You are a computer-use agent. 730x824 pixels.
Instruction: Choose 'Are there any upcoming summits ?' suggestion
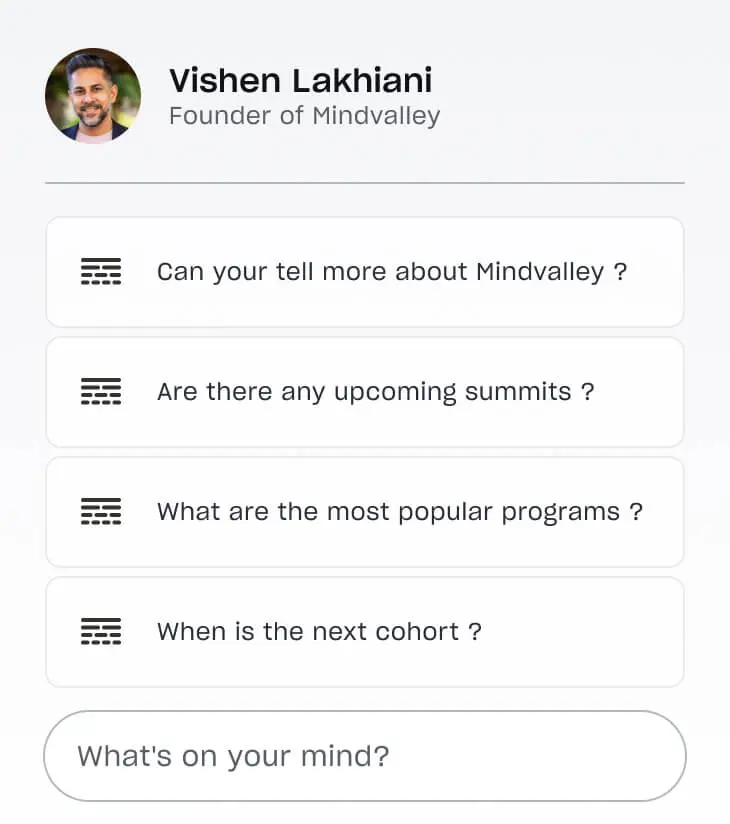[x=375, y=392]
